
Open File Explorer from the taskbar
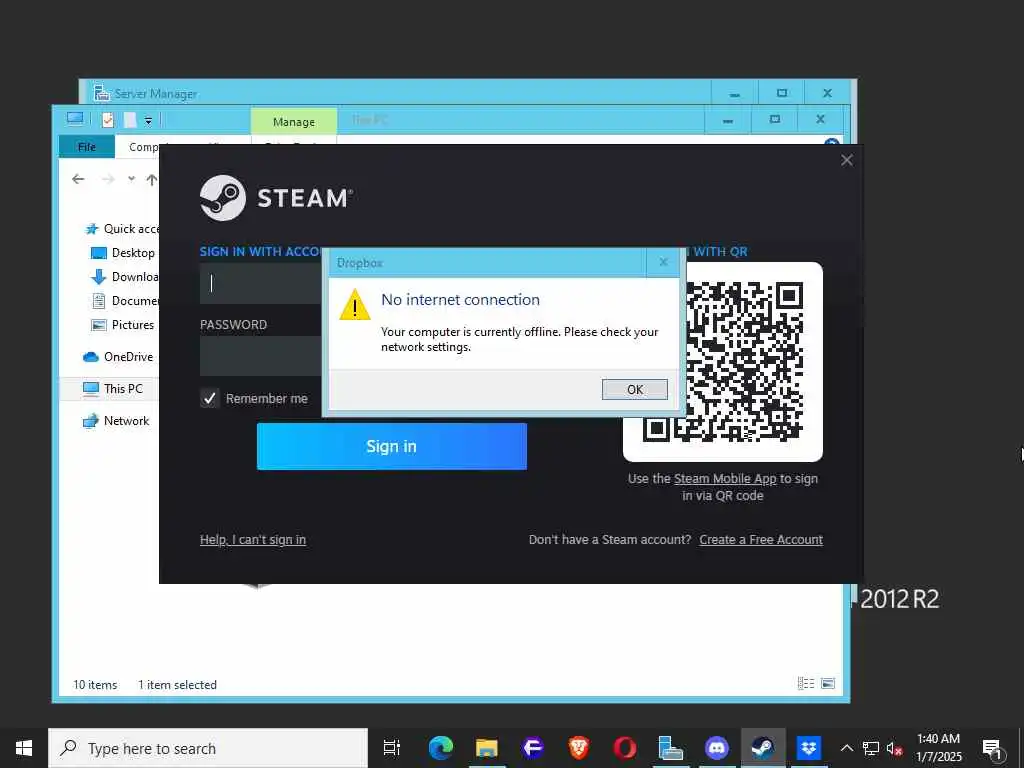487,748
